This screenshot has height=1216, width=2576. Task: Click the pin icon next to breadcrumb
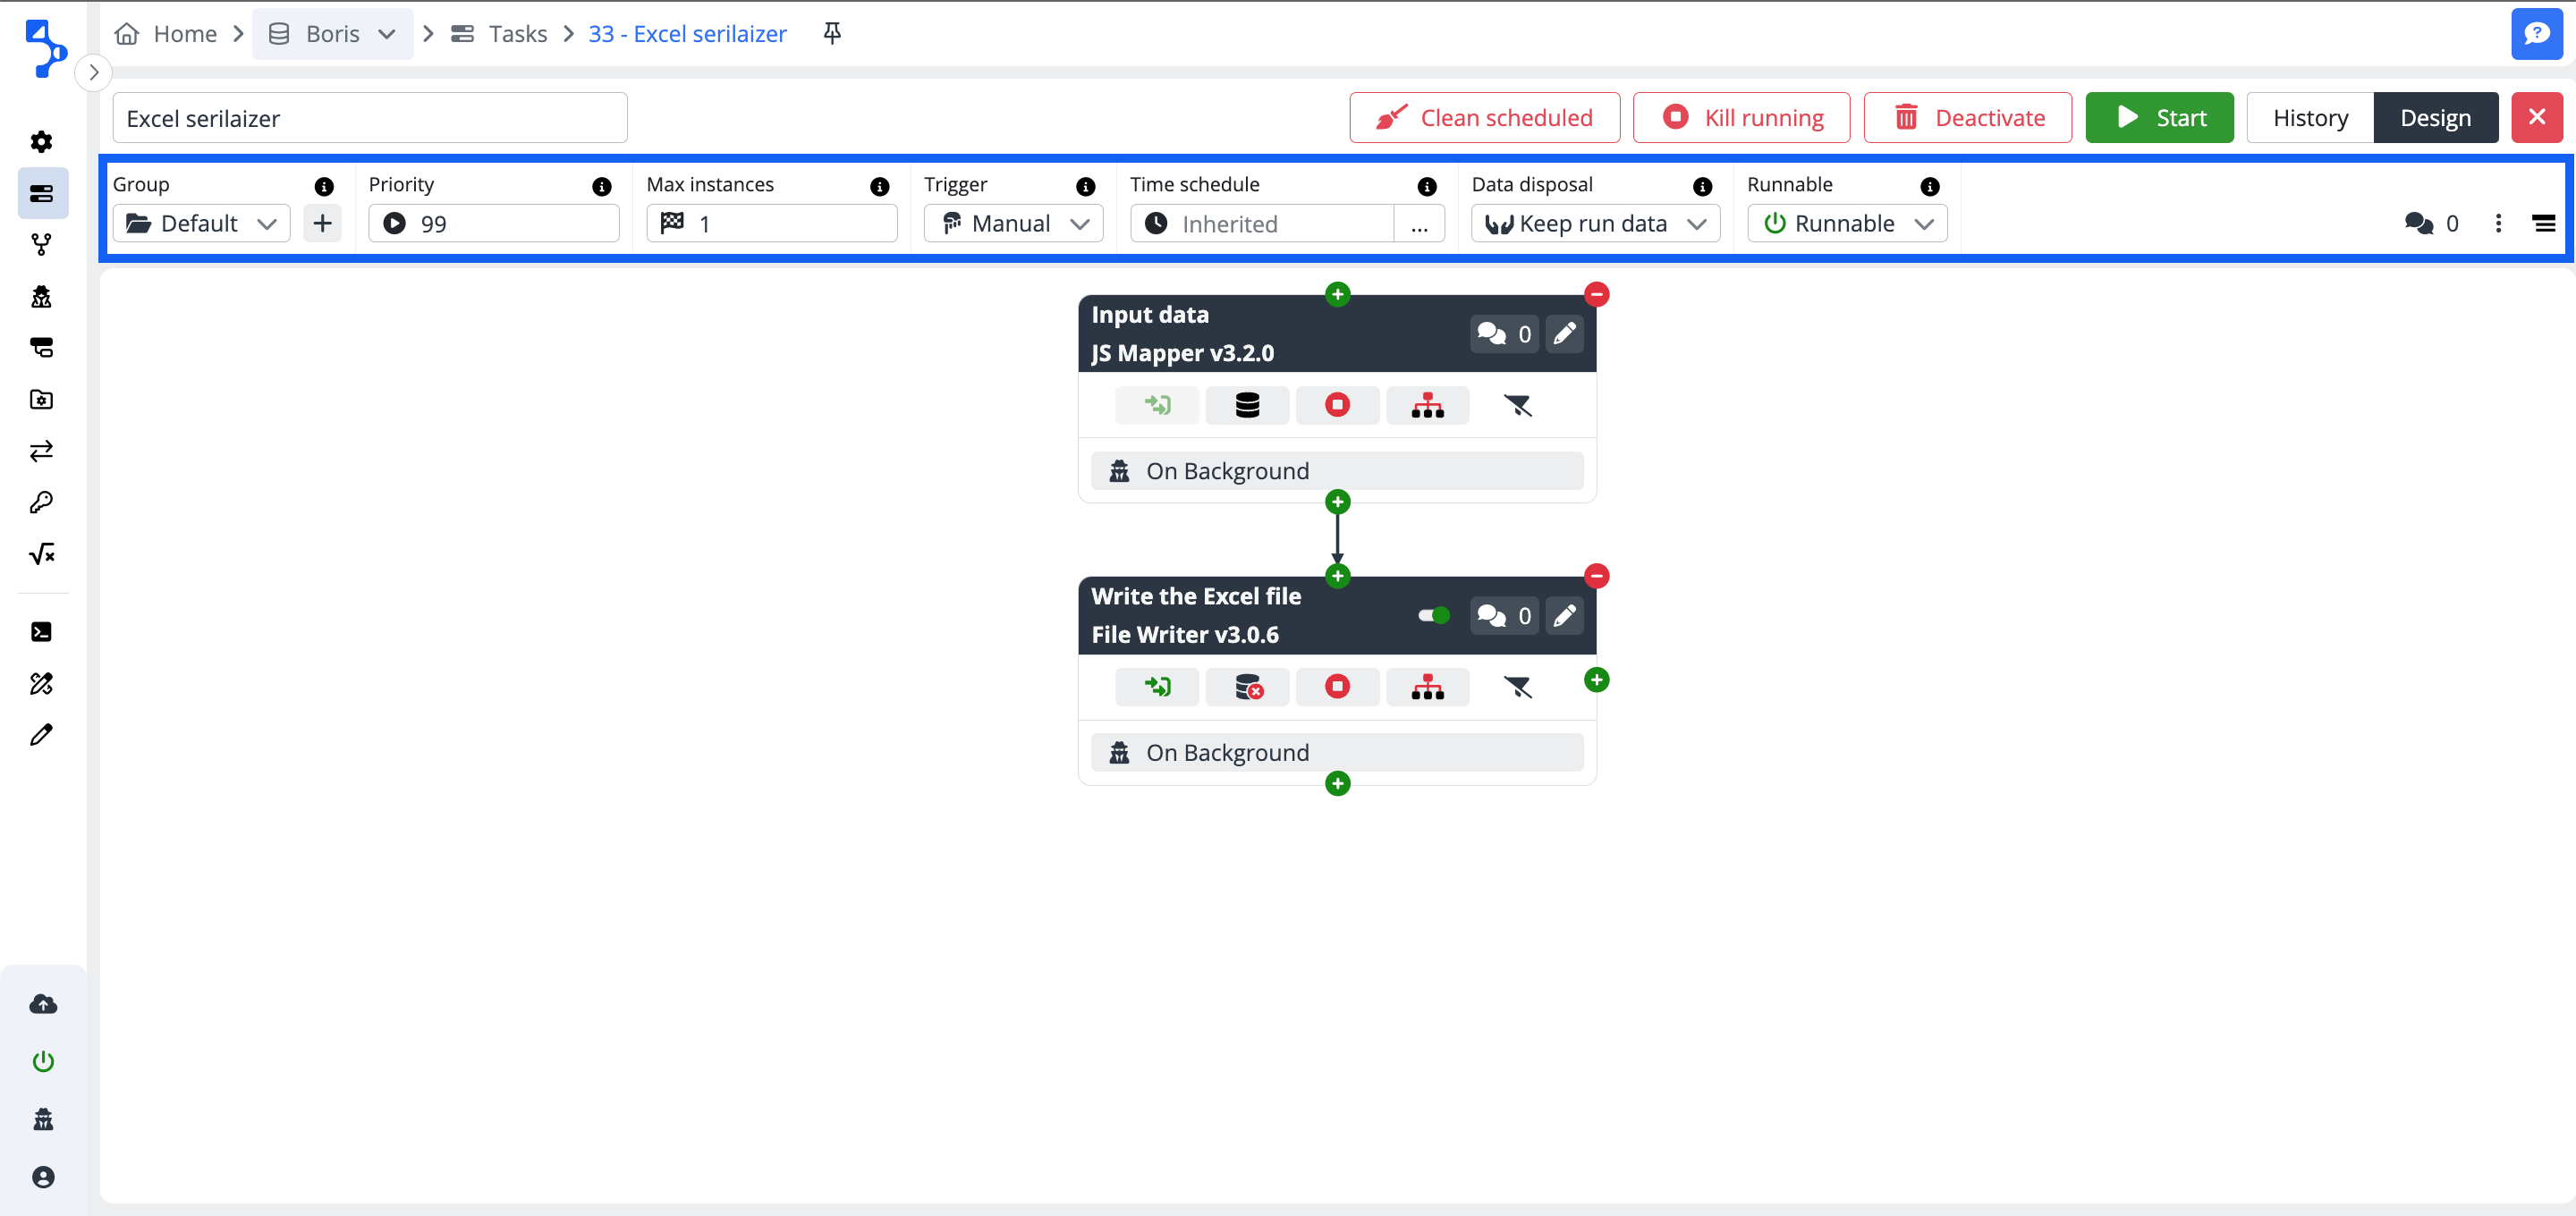pos(831,34)
